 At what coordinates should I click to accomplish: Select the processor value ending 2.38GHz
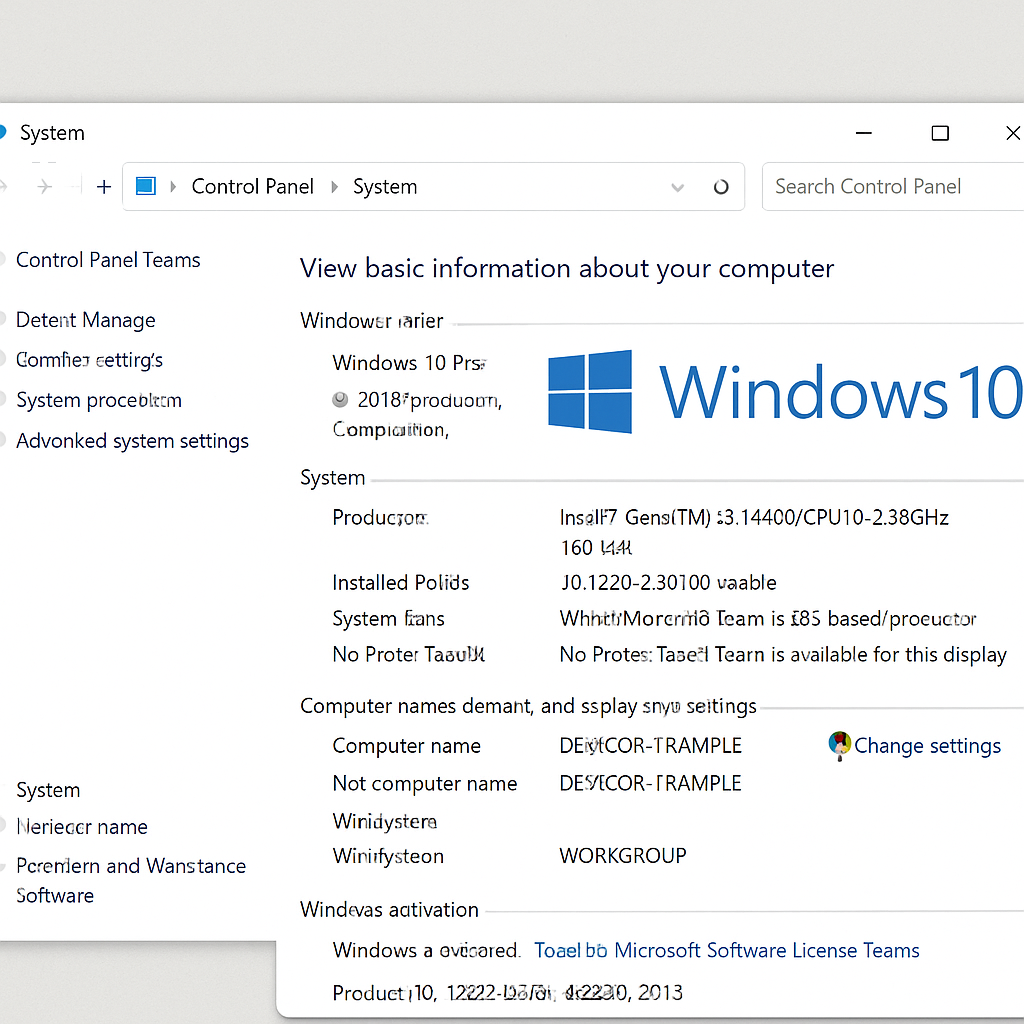[x=754, y=532]
